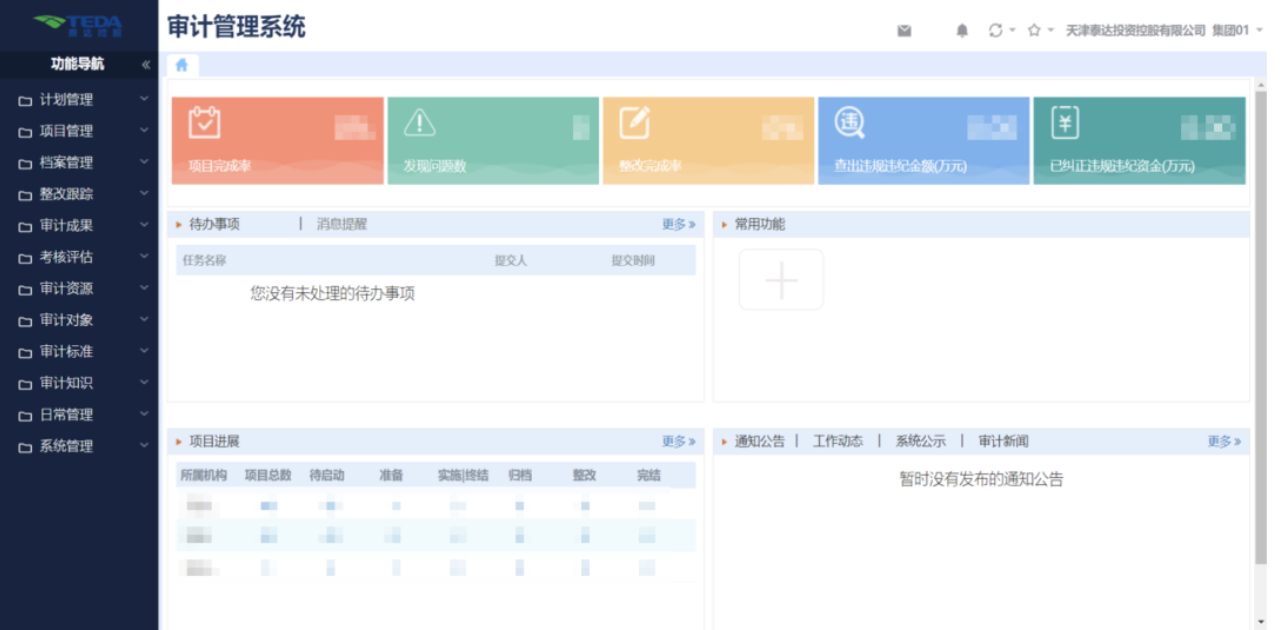Click the violation amount magnifier icon
This screenshot has height=630, width=1280.
(x=849, y=122)
